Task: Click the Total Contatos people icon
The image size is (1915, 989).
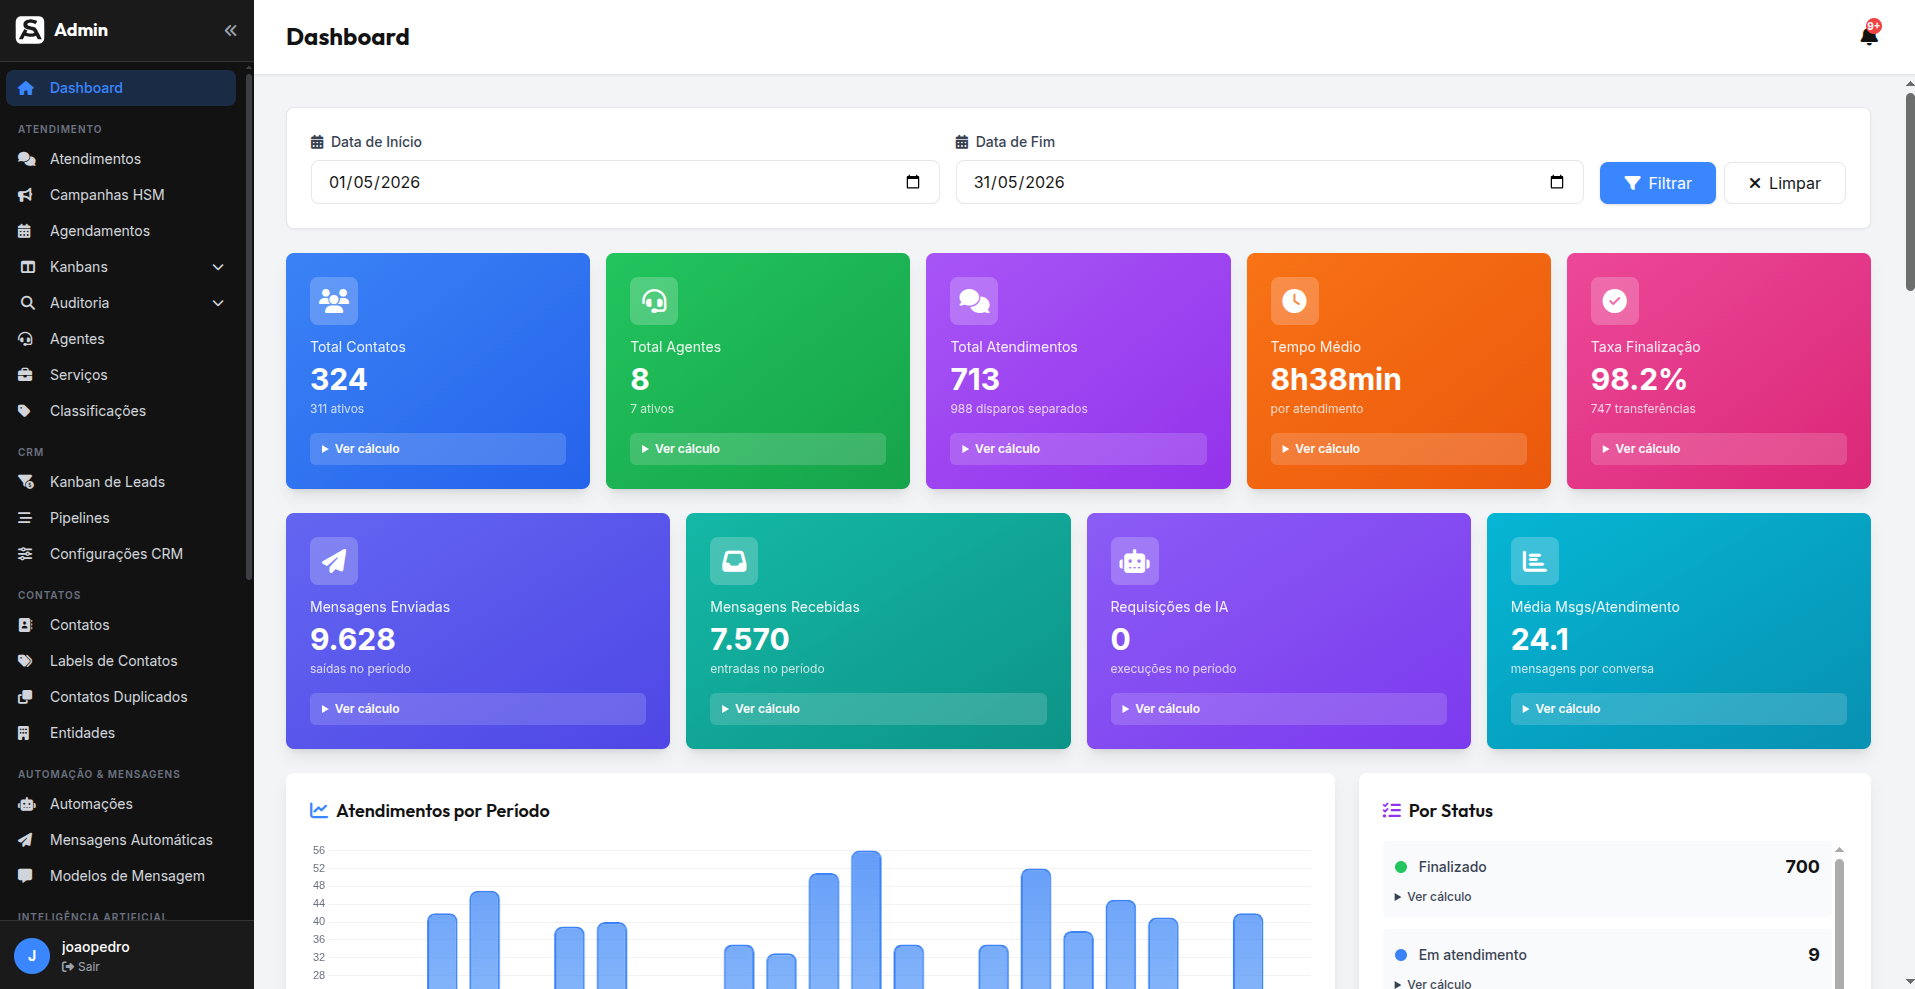Action: (x=334, y=301)
